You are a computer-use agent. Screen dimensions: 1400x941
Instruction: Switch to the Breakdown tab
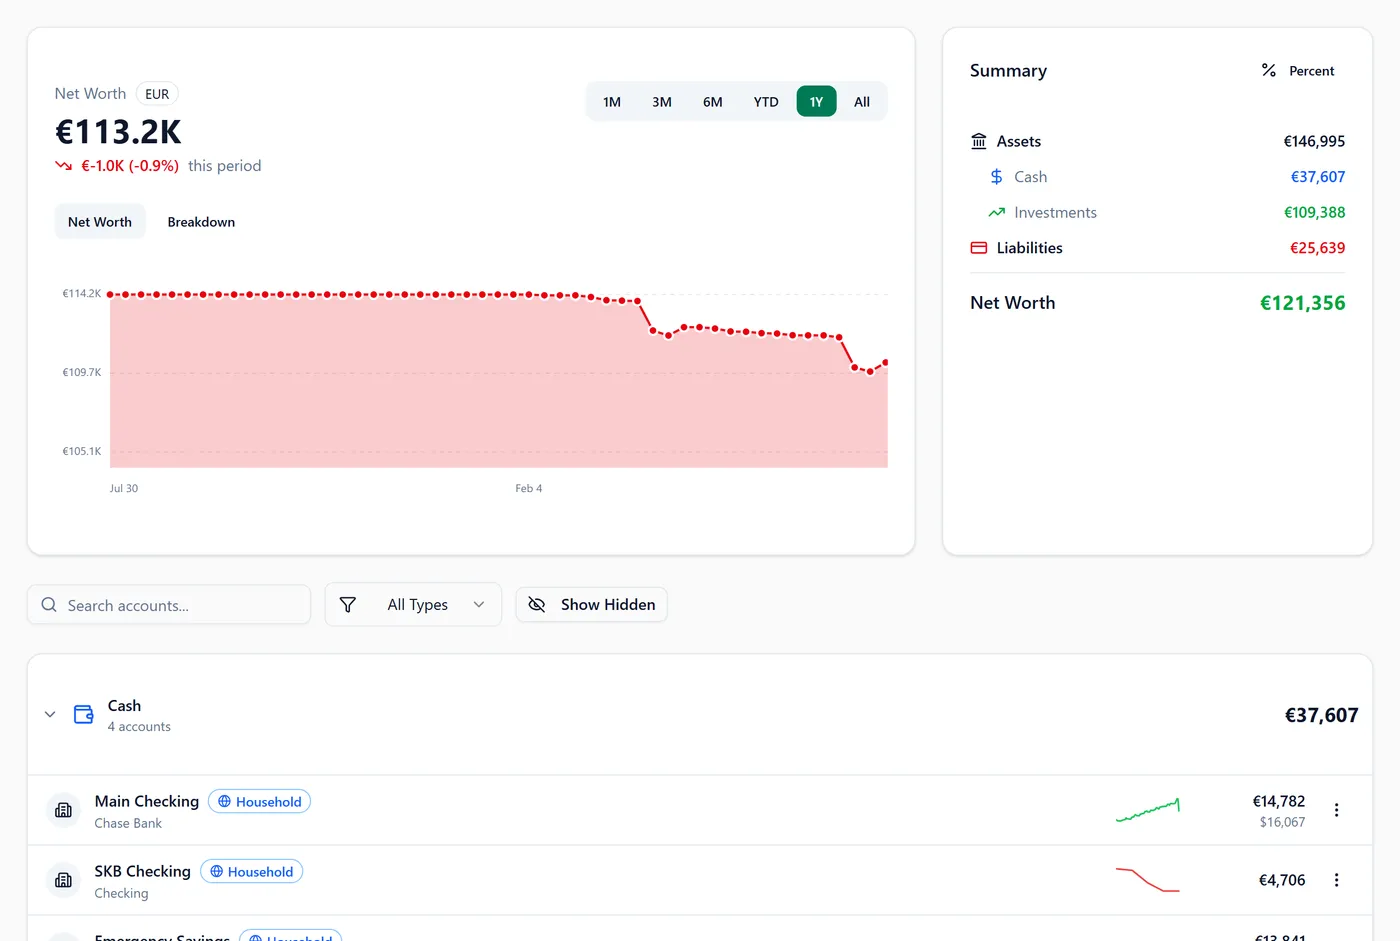pyautogui.click(x=201, y=222)
